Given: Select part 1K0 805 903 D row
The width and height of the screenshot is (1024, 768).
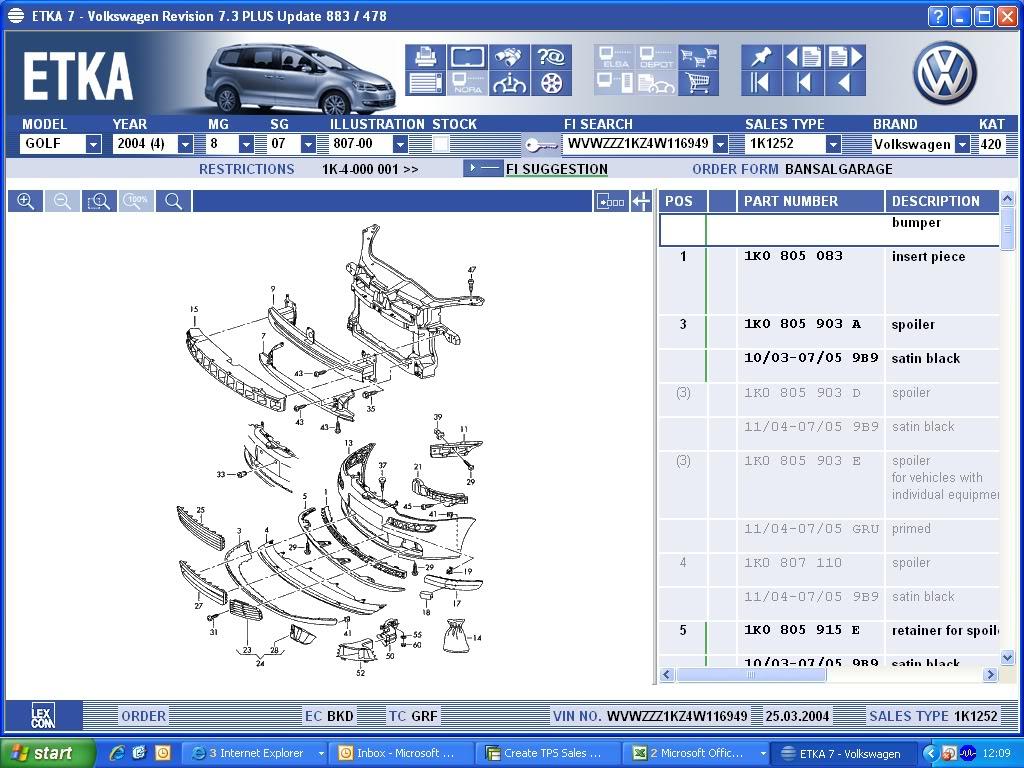Looking at the screenshot, I should [829, 400].
